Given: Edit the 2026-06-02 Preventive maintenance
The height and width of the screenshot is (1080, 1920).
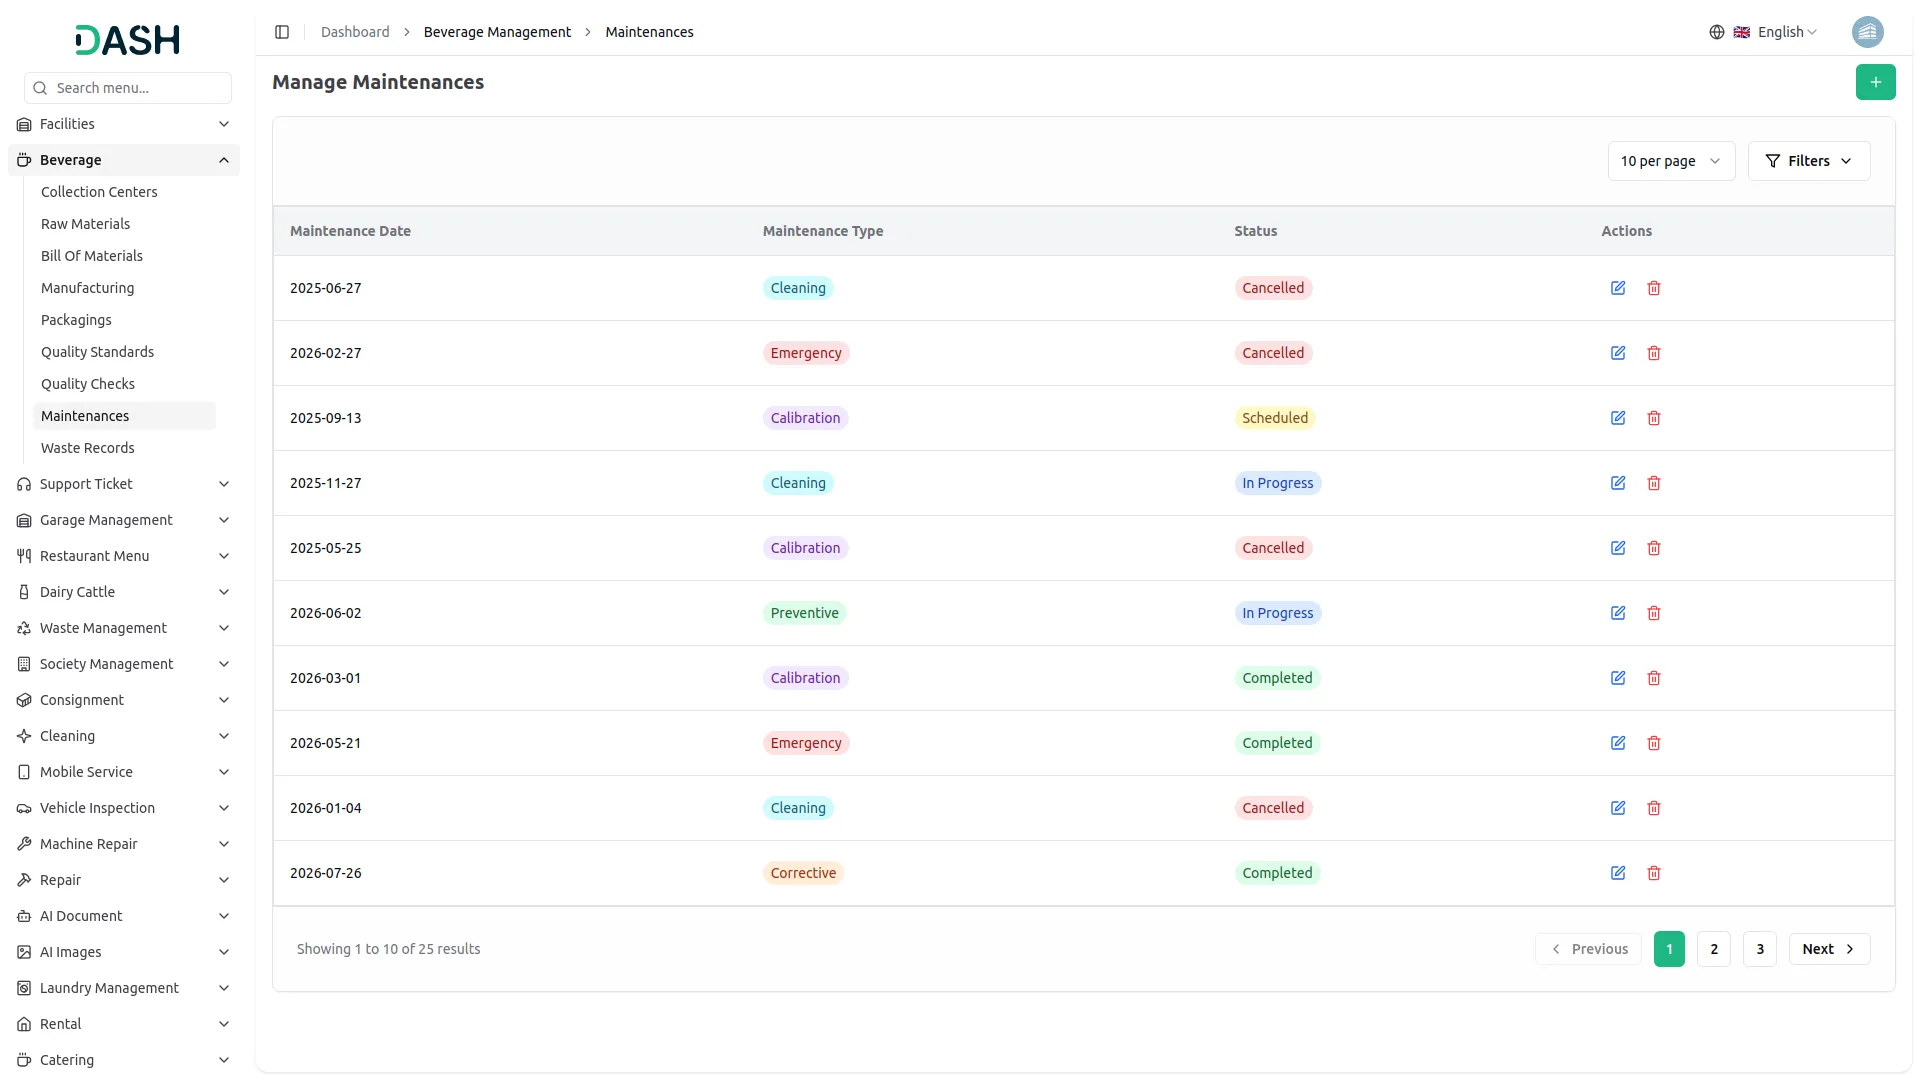Looking at the screenshot, I should [x=1618, y=613].
